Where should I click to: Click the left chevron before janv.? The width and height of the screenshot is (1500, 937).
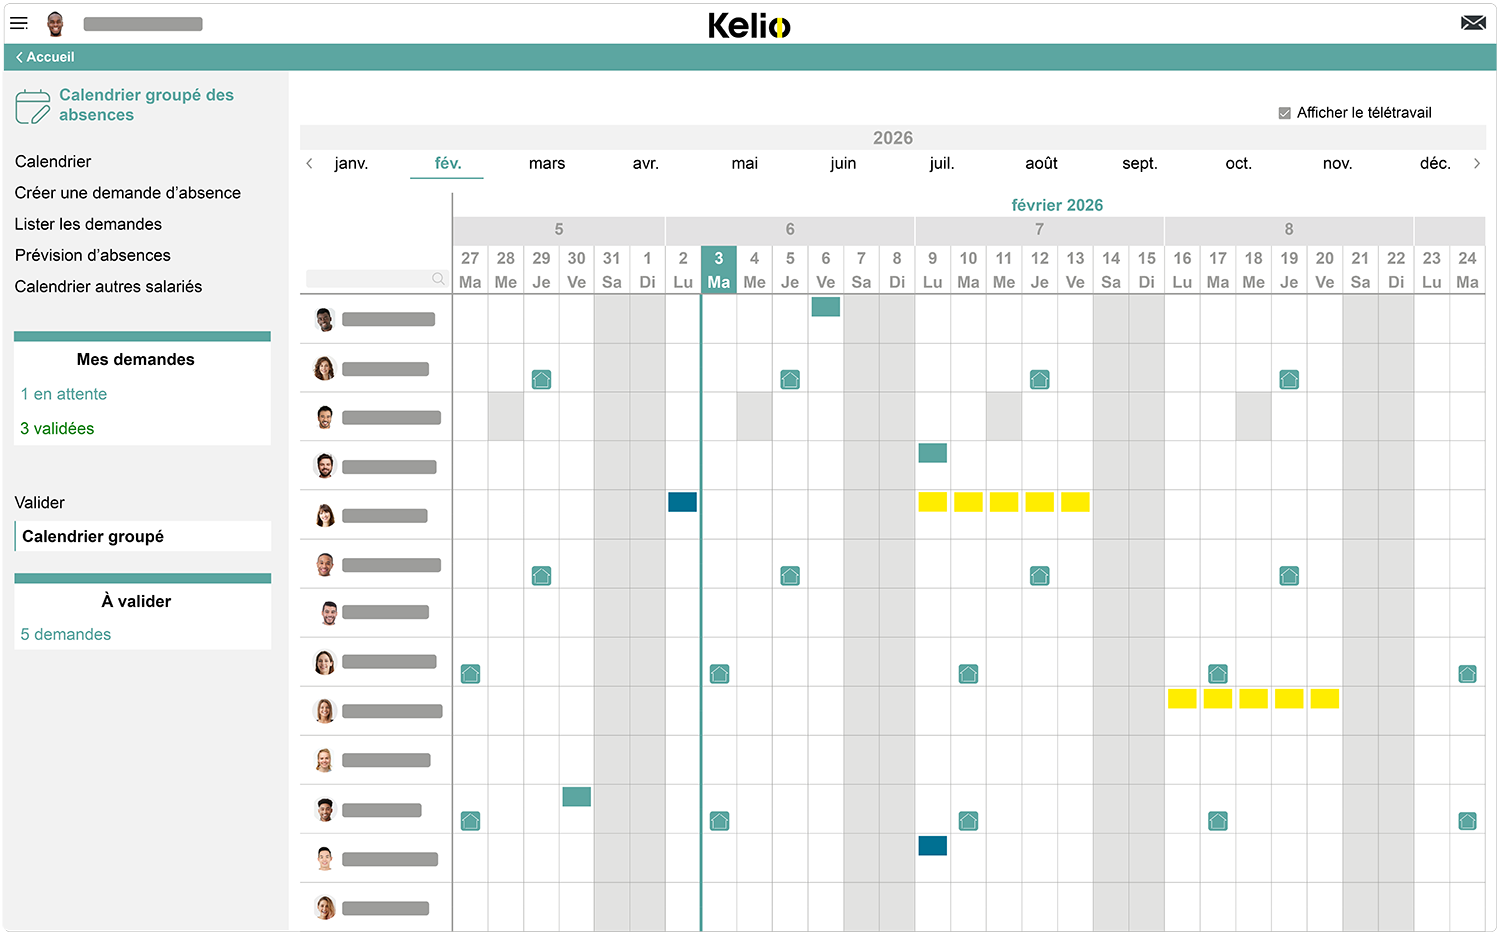point(309,163)
